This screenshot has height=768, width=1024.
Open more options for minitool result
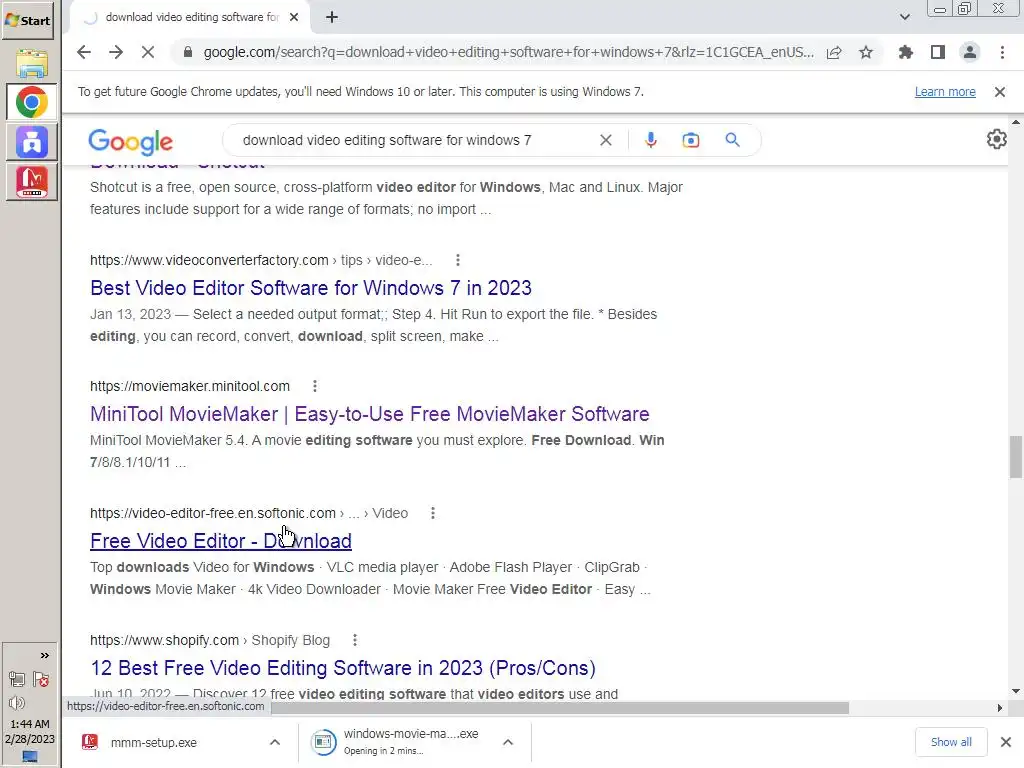click(x=315, y=386)
